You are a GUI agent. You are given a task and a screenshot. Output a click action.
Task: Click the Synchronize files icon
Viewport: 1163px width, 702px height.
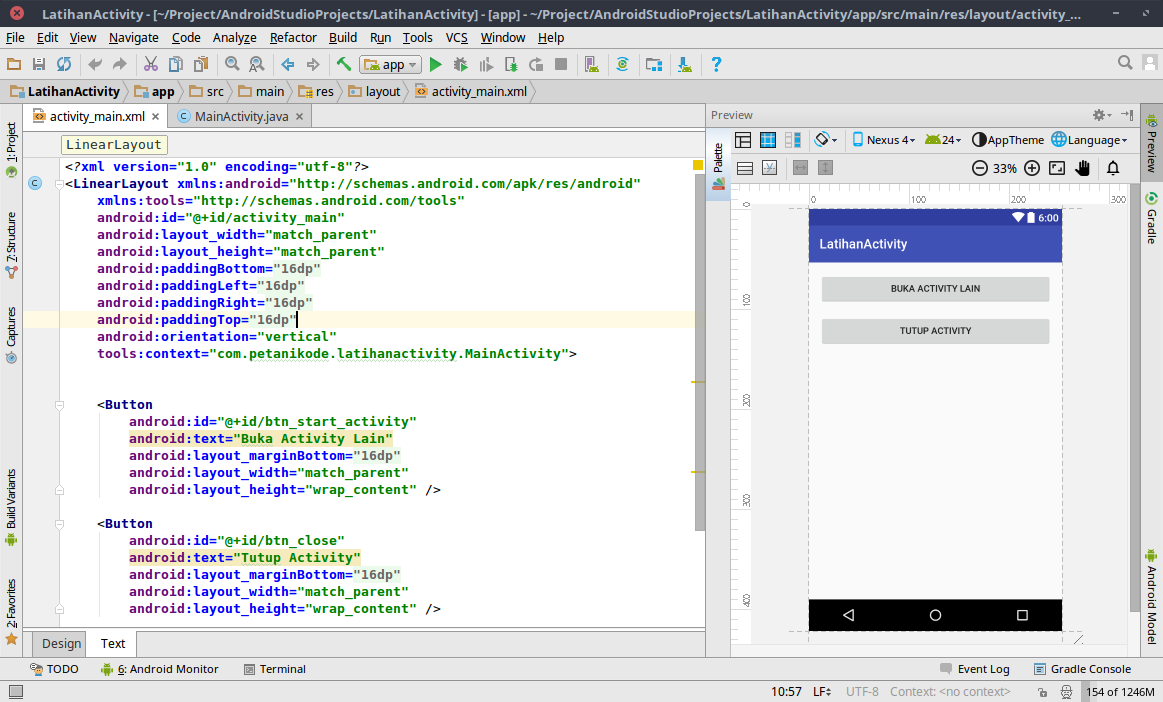[x=63, y=64]
